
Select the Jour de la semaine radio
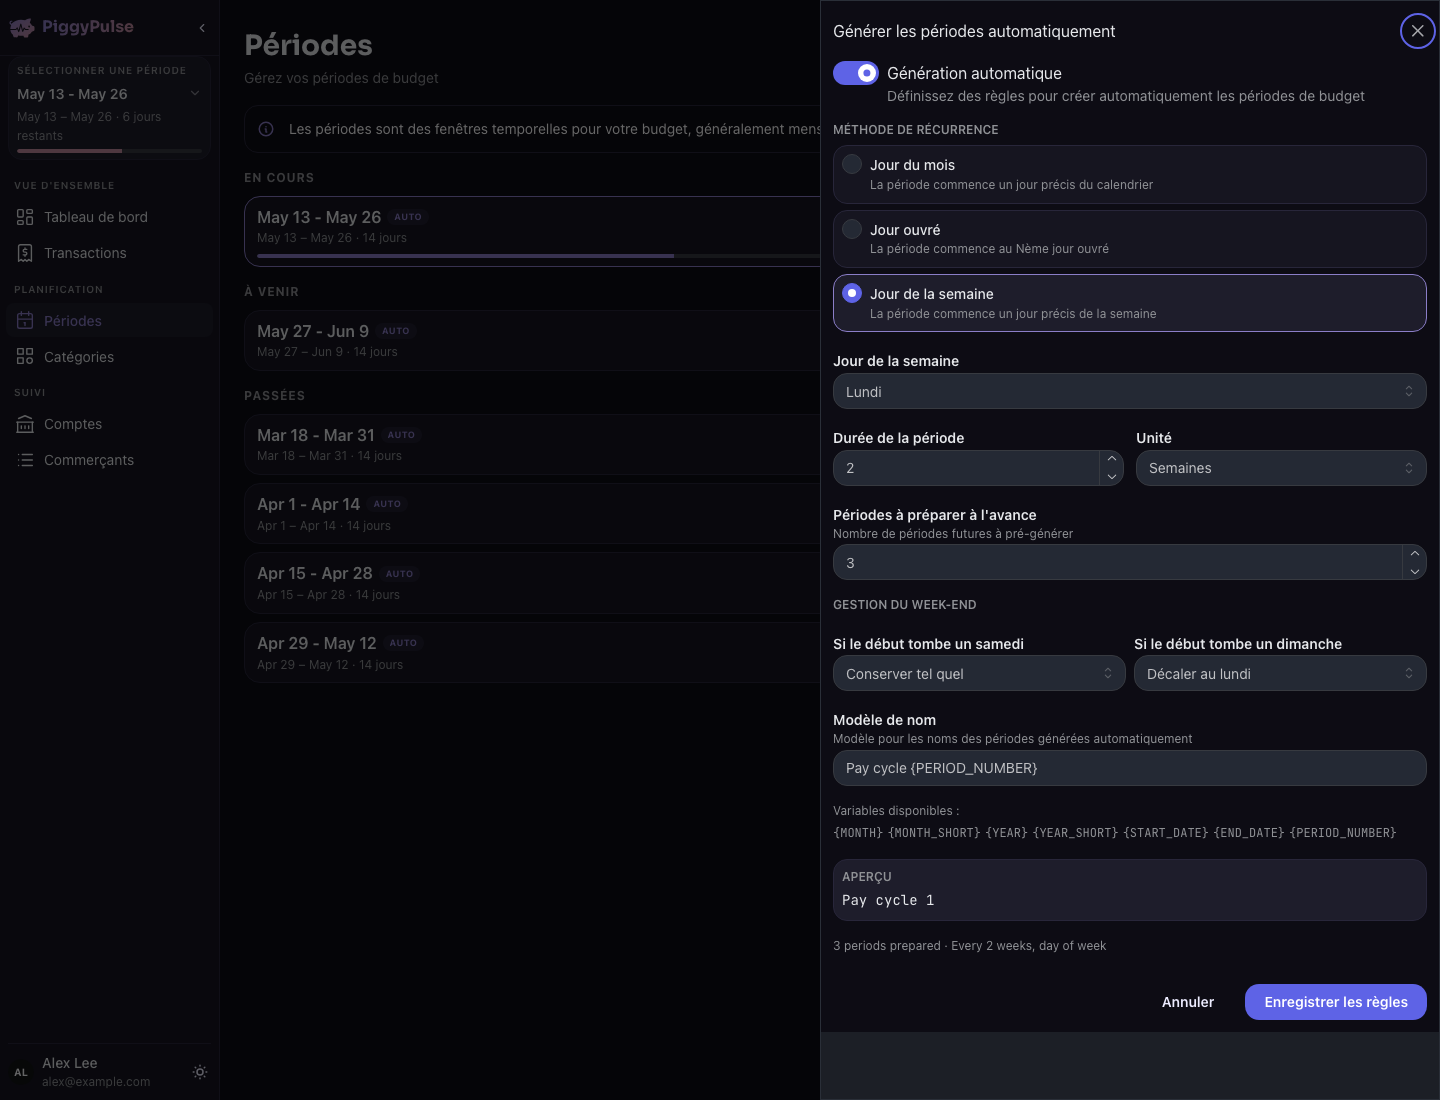pyautogui.click(x=852, y=293)
